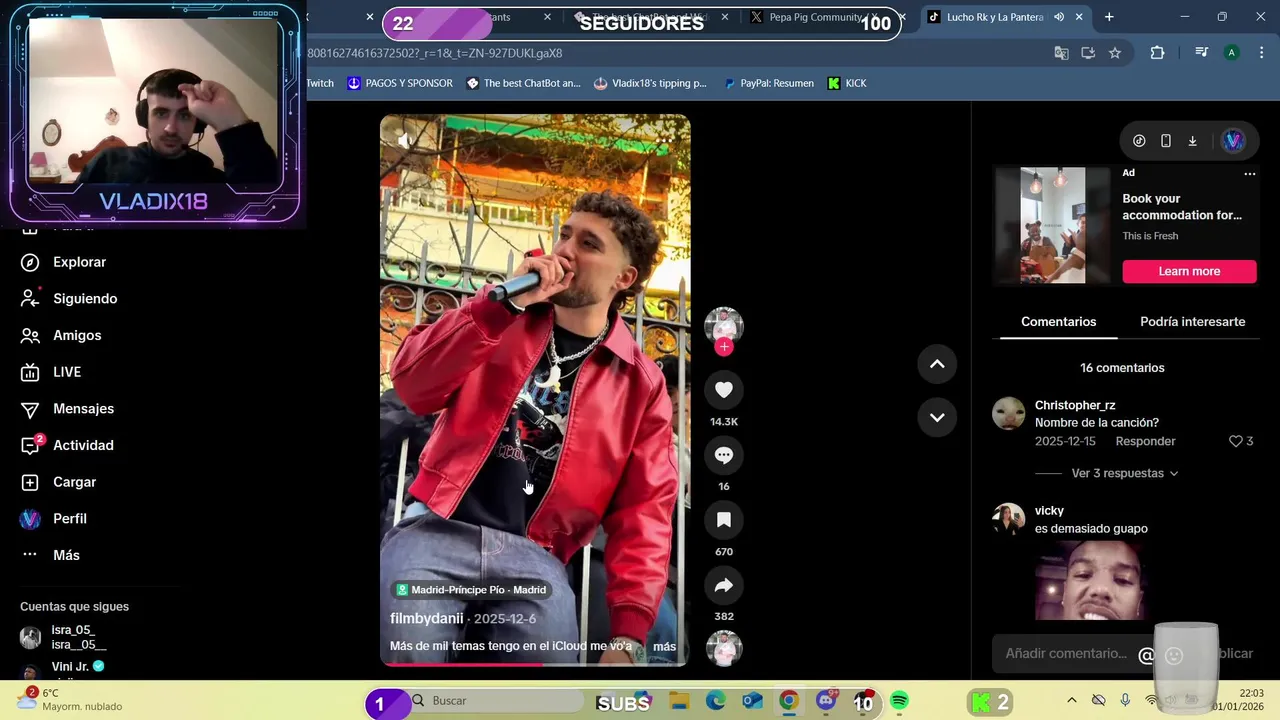The width and height of the screenshot is (1280, 720).
Task: Expand Ver 3 respuestas under Christopher_rz
Action: pos(1124,473)
